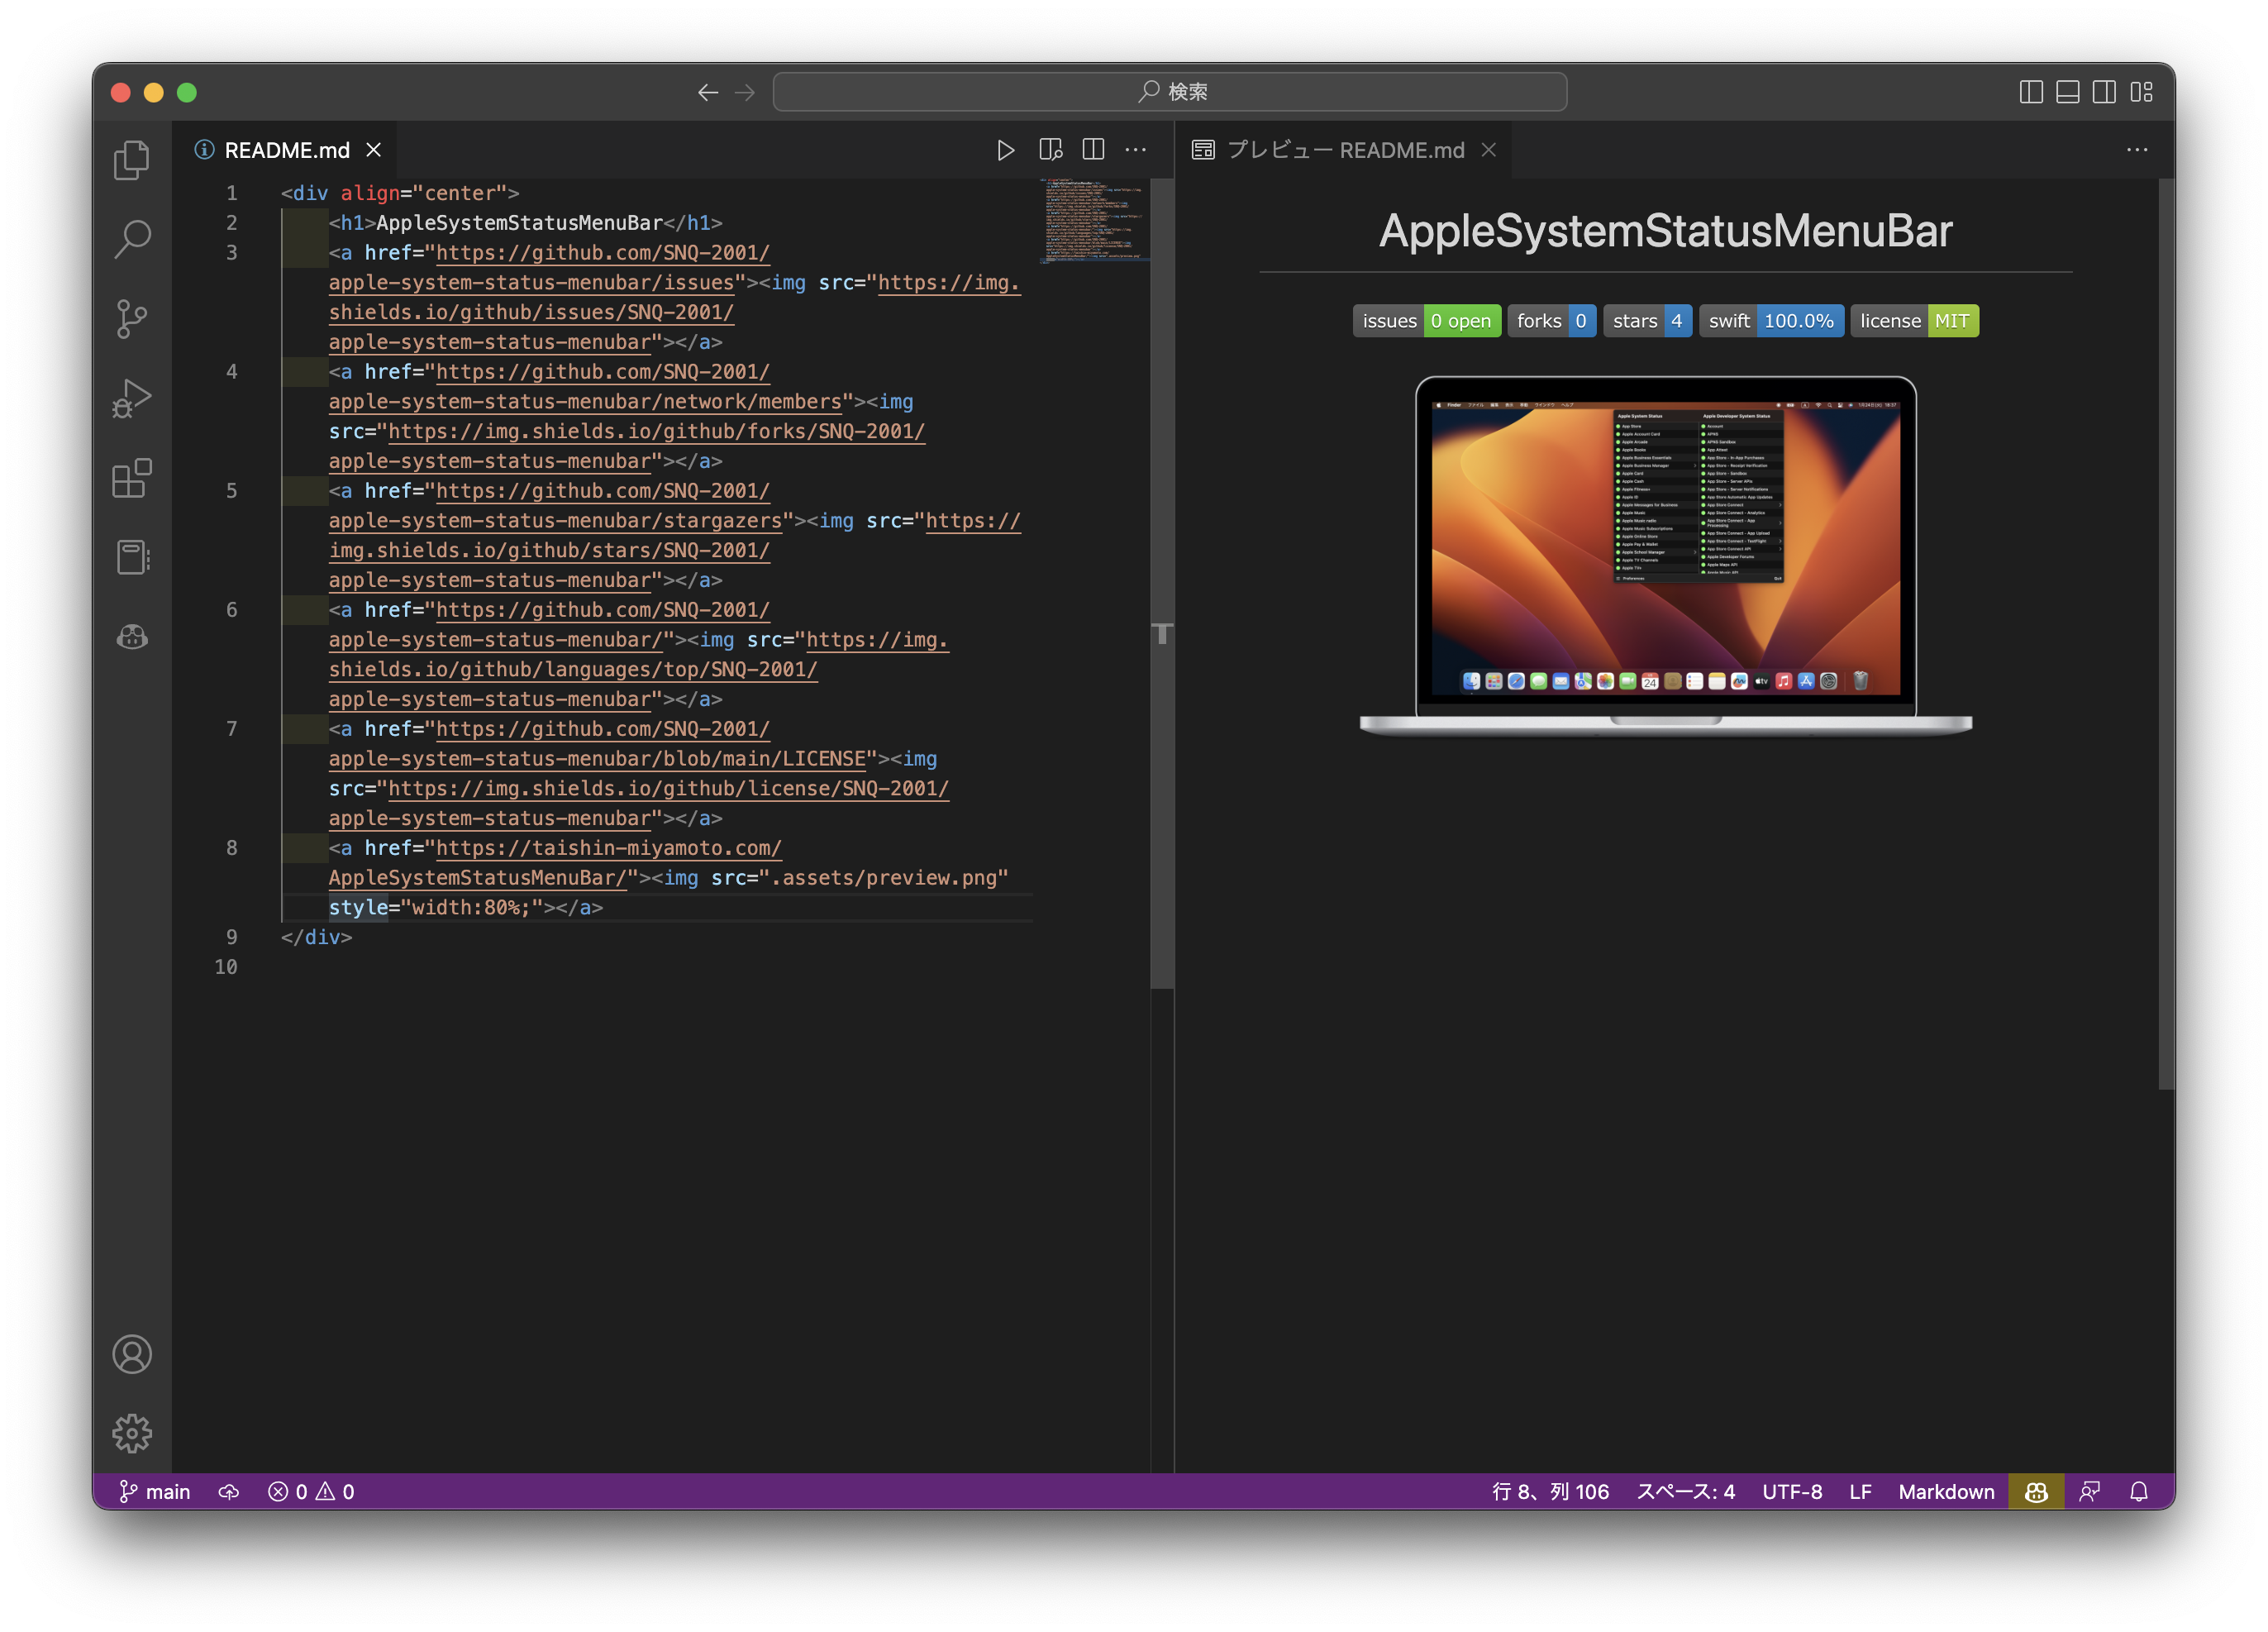Open the notebook-style icon in activity bar
Image resolution: width=2268 pixels, height=1632 pixels.
pyautogui.click(x=132, y=557)
